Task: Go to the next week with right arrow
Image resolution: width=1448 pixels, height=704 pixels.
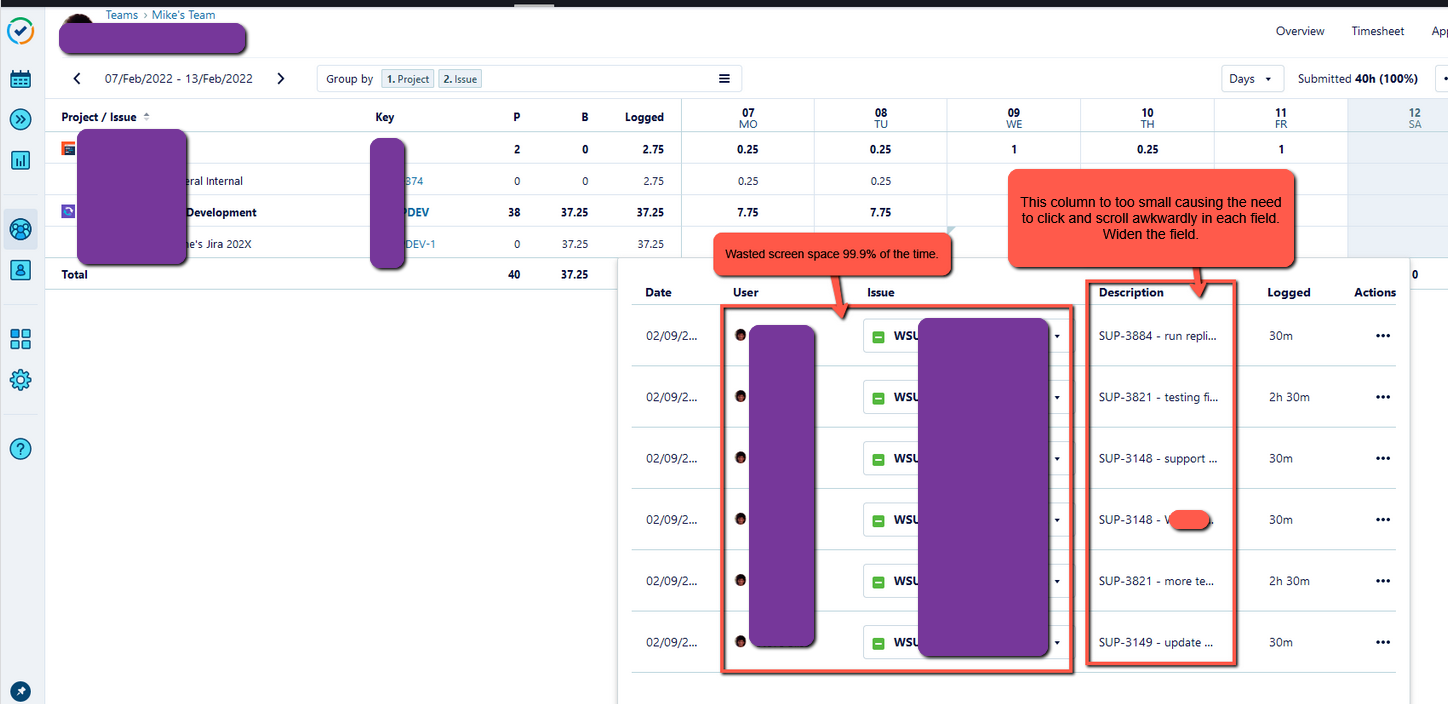Action: [x=281, y=79]
